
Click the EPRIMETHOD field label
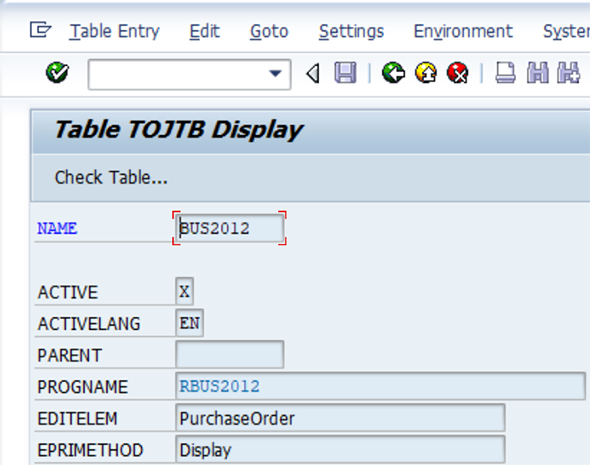[x=90, y=450]
